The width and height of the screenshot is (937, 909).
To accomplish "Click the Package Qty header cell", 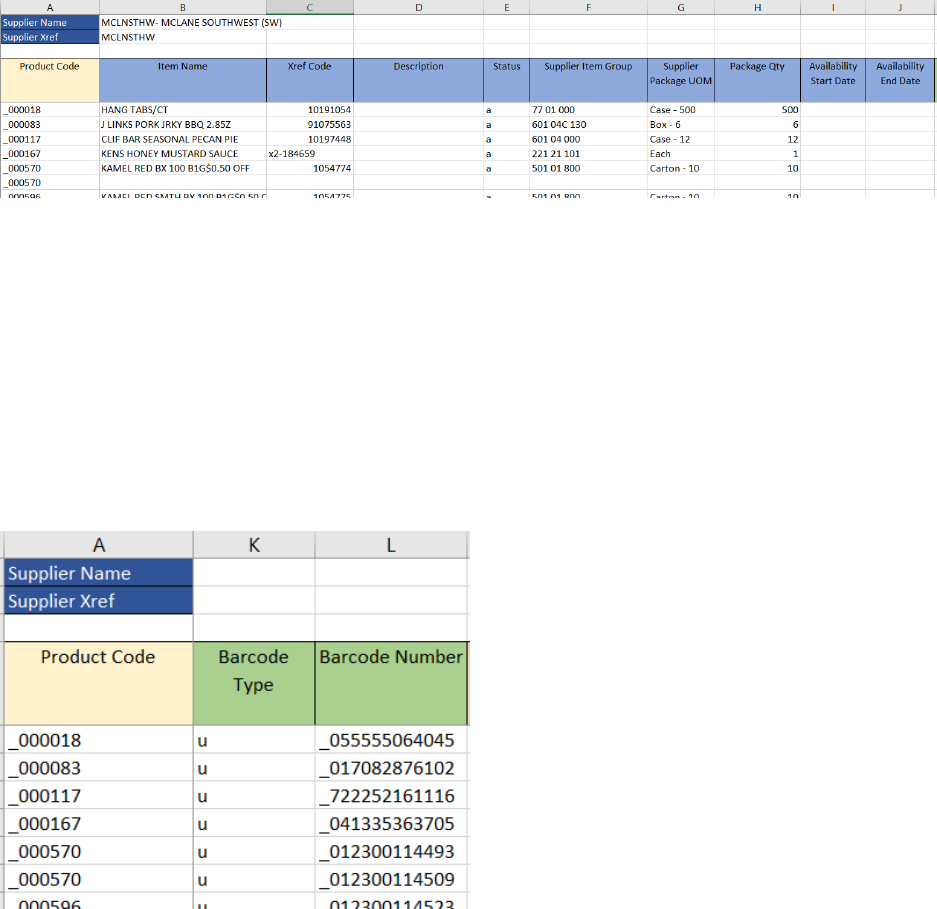I will coord(757,80).
